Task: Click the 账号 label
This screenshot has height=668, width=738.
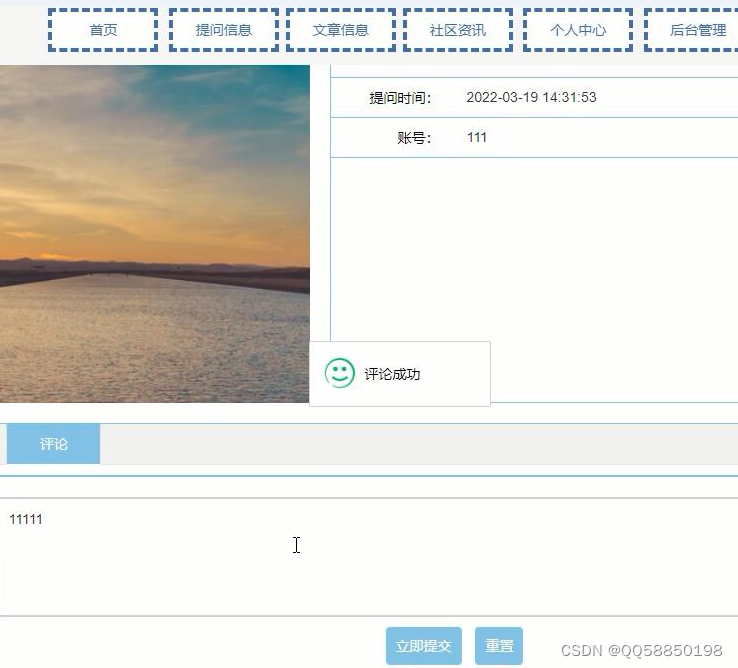Action: [x=414, y=138]
